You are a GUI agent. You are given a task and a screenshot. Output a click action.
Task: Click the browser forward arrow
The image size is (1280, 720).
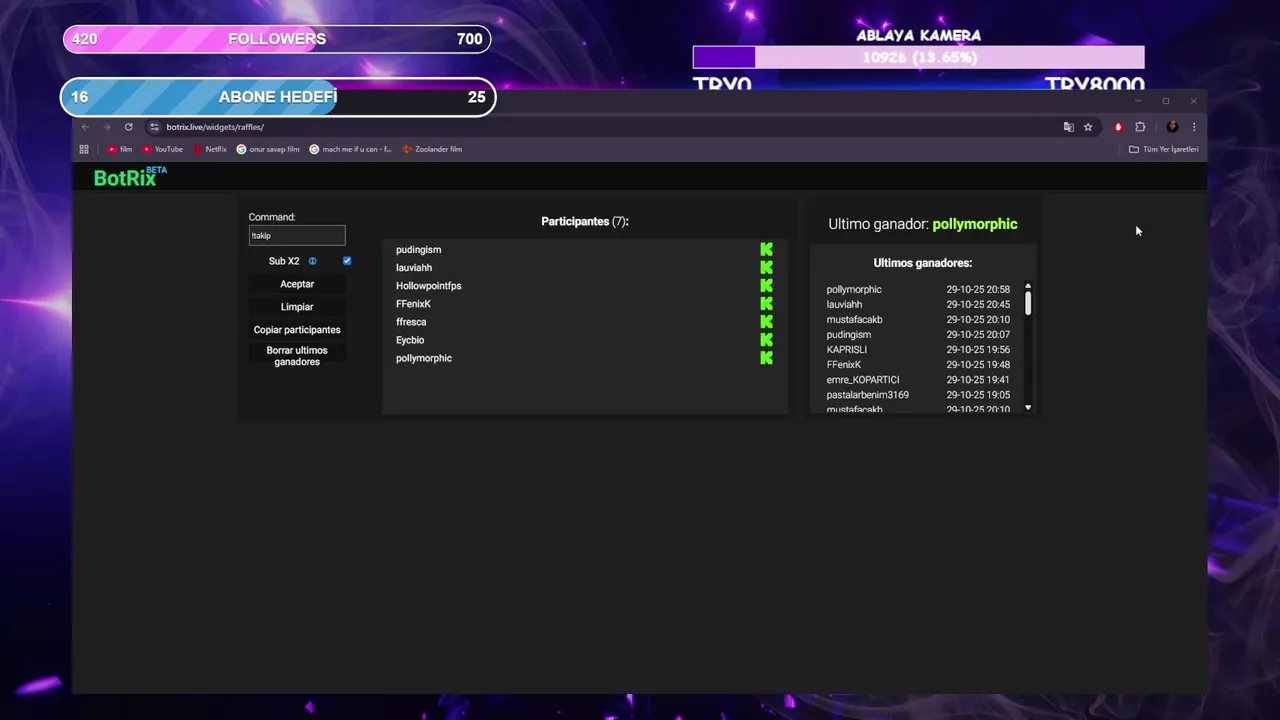pyautogui.click(x=106, y=127)
